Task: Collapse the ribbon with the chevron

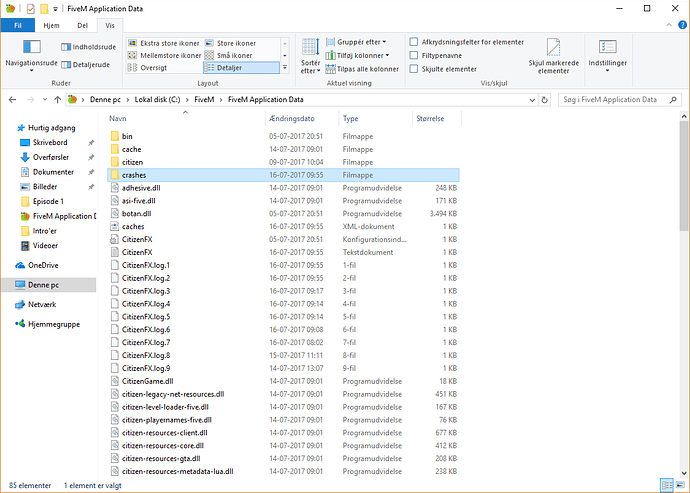Action: [669, 25]
